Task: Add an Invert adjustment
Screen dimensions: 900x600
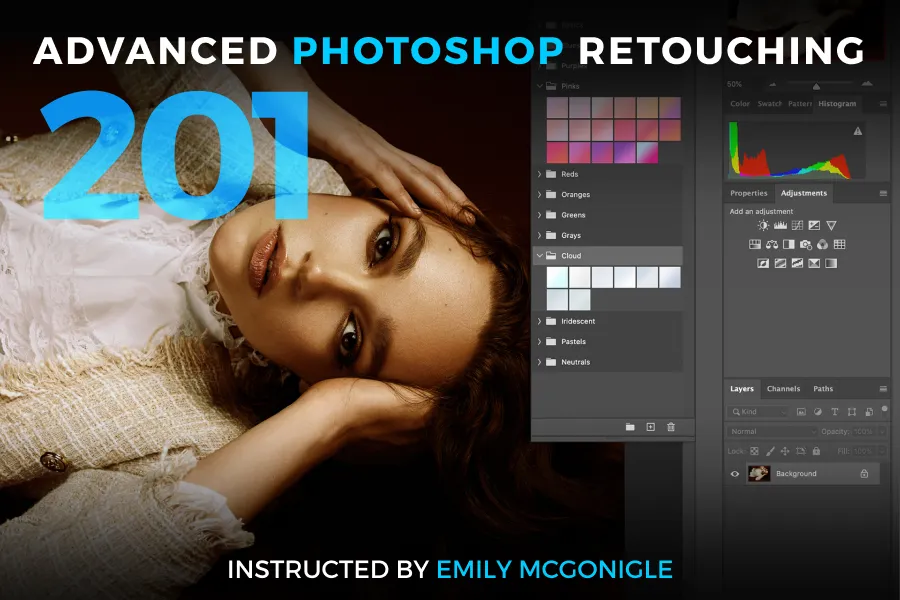Action: [763, 264]
